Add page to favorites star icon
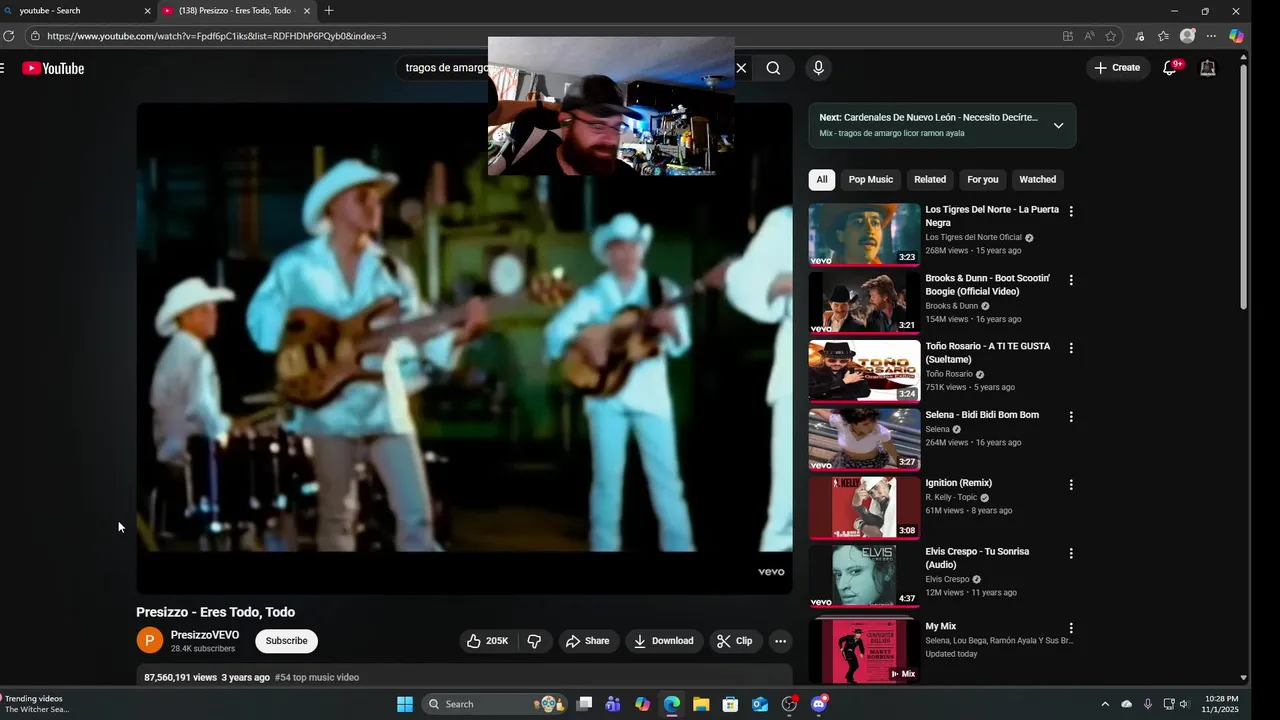 1111,36
